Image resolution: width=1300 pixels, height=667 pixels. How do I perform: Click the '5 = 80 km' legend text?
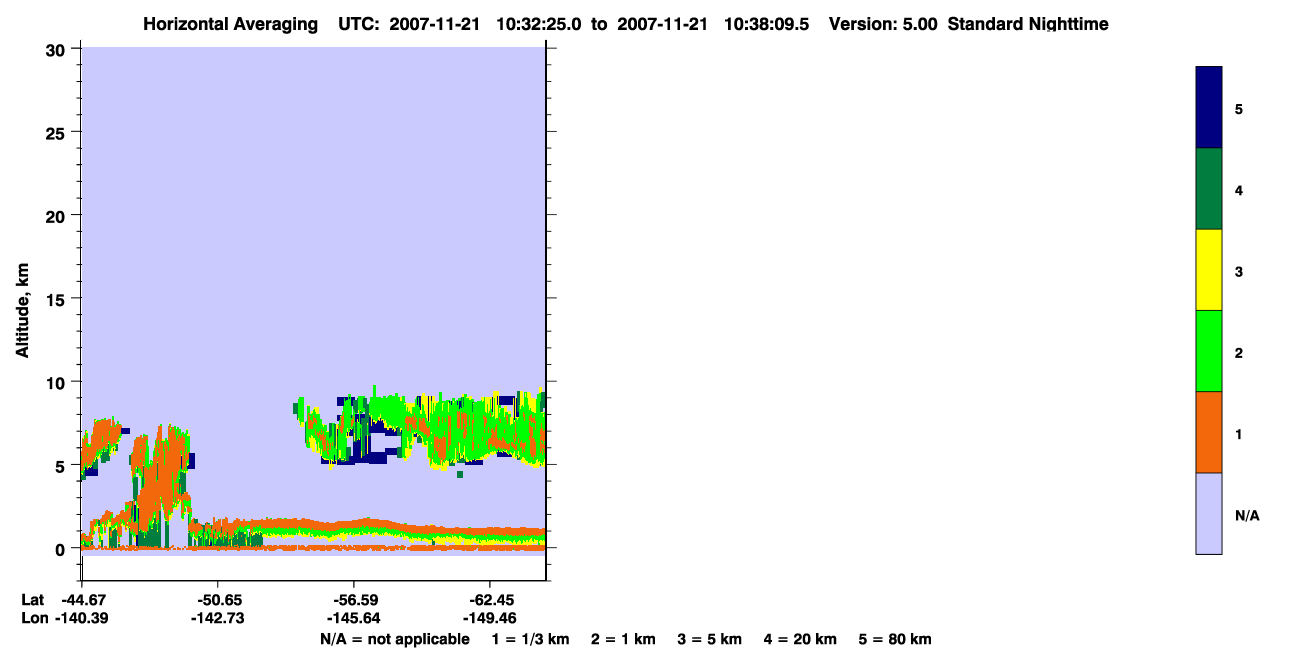pyautogui.click(x=895, y=639)
